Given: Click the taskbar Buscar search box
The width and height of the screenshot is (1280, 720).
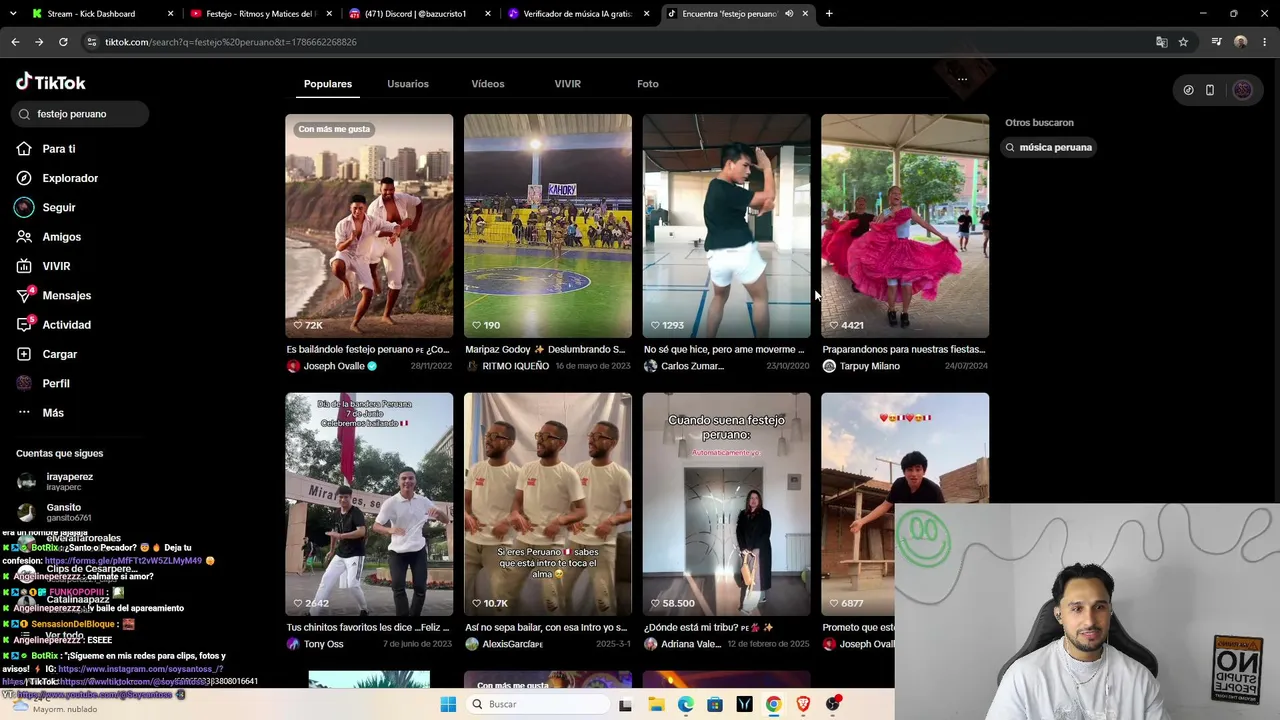Looking at the screenshot, I should pos(538,704).
